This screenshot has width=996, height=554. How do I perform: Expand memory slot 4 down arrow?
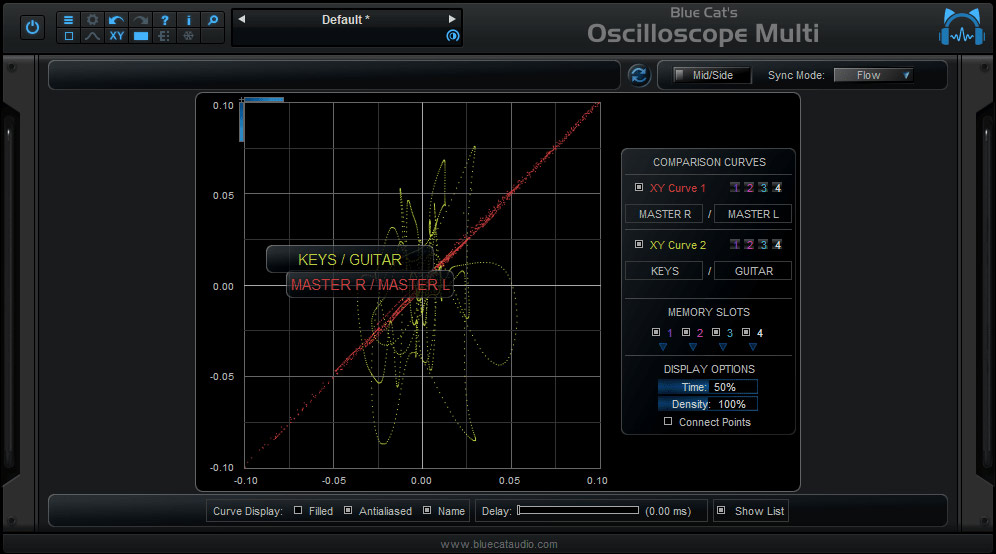point(752,347)
